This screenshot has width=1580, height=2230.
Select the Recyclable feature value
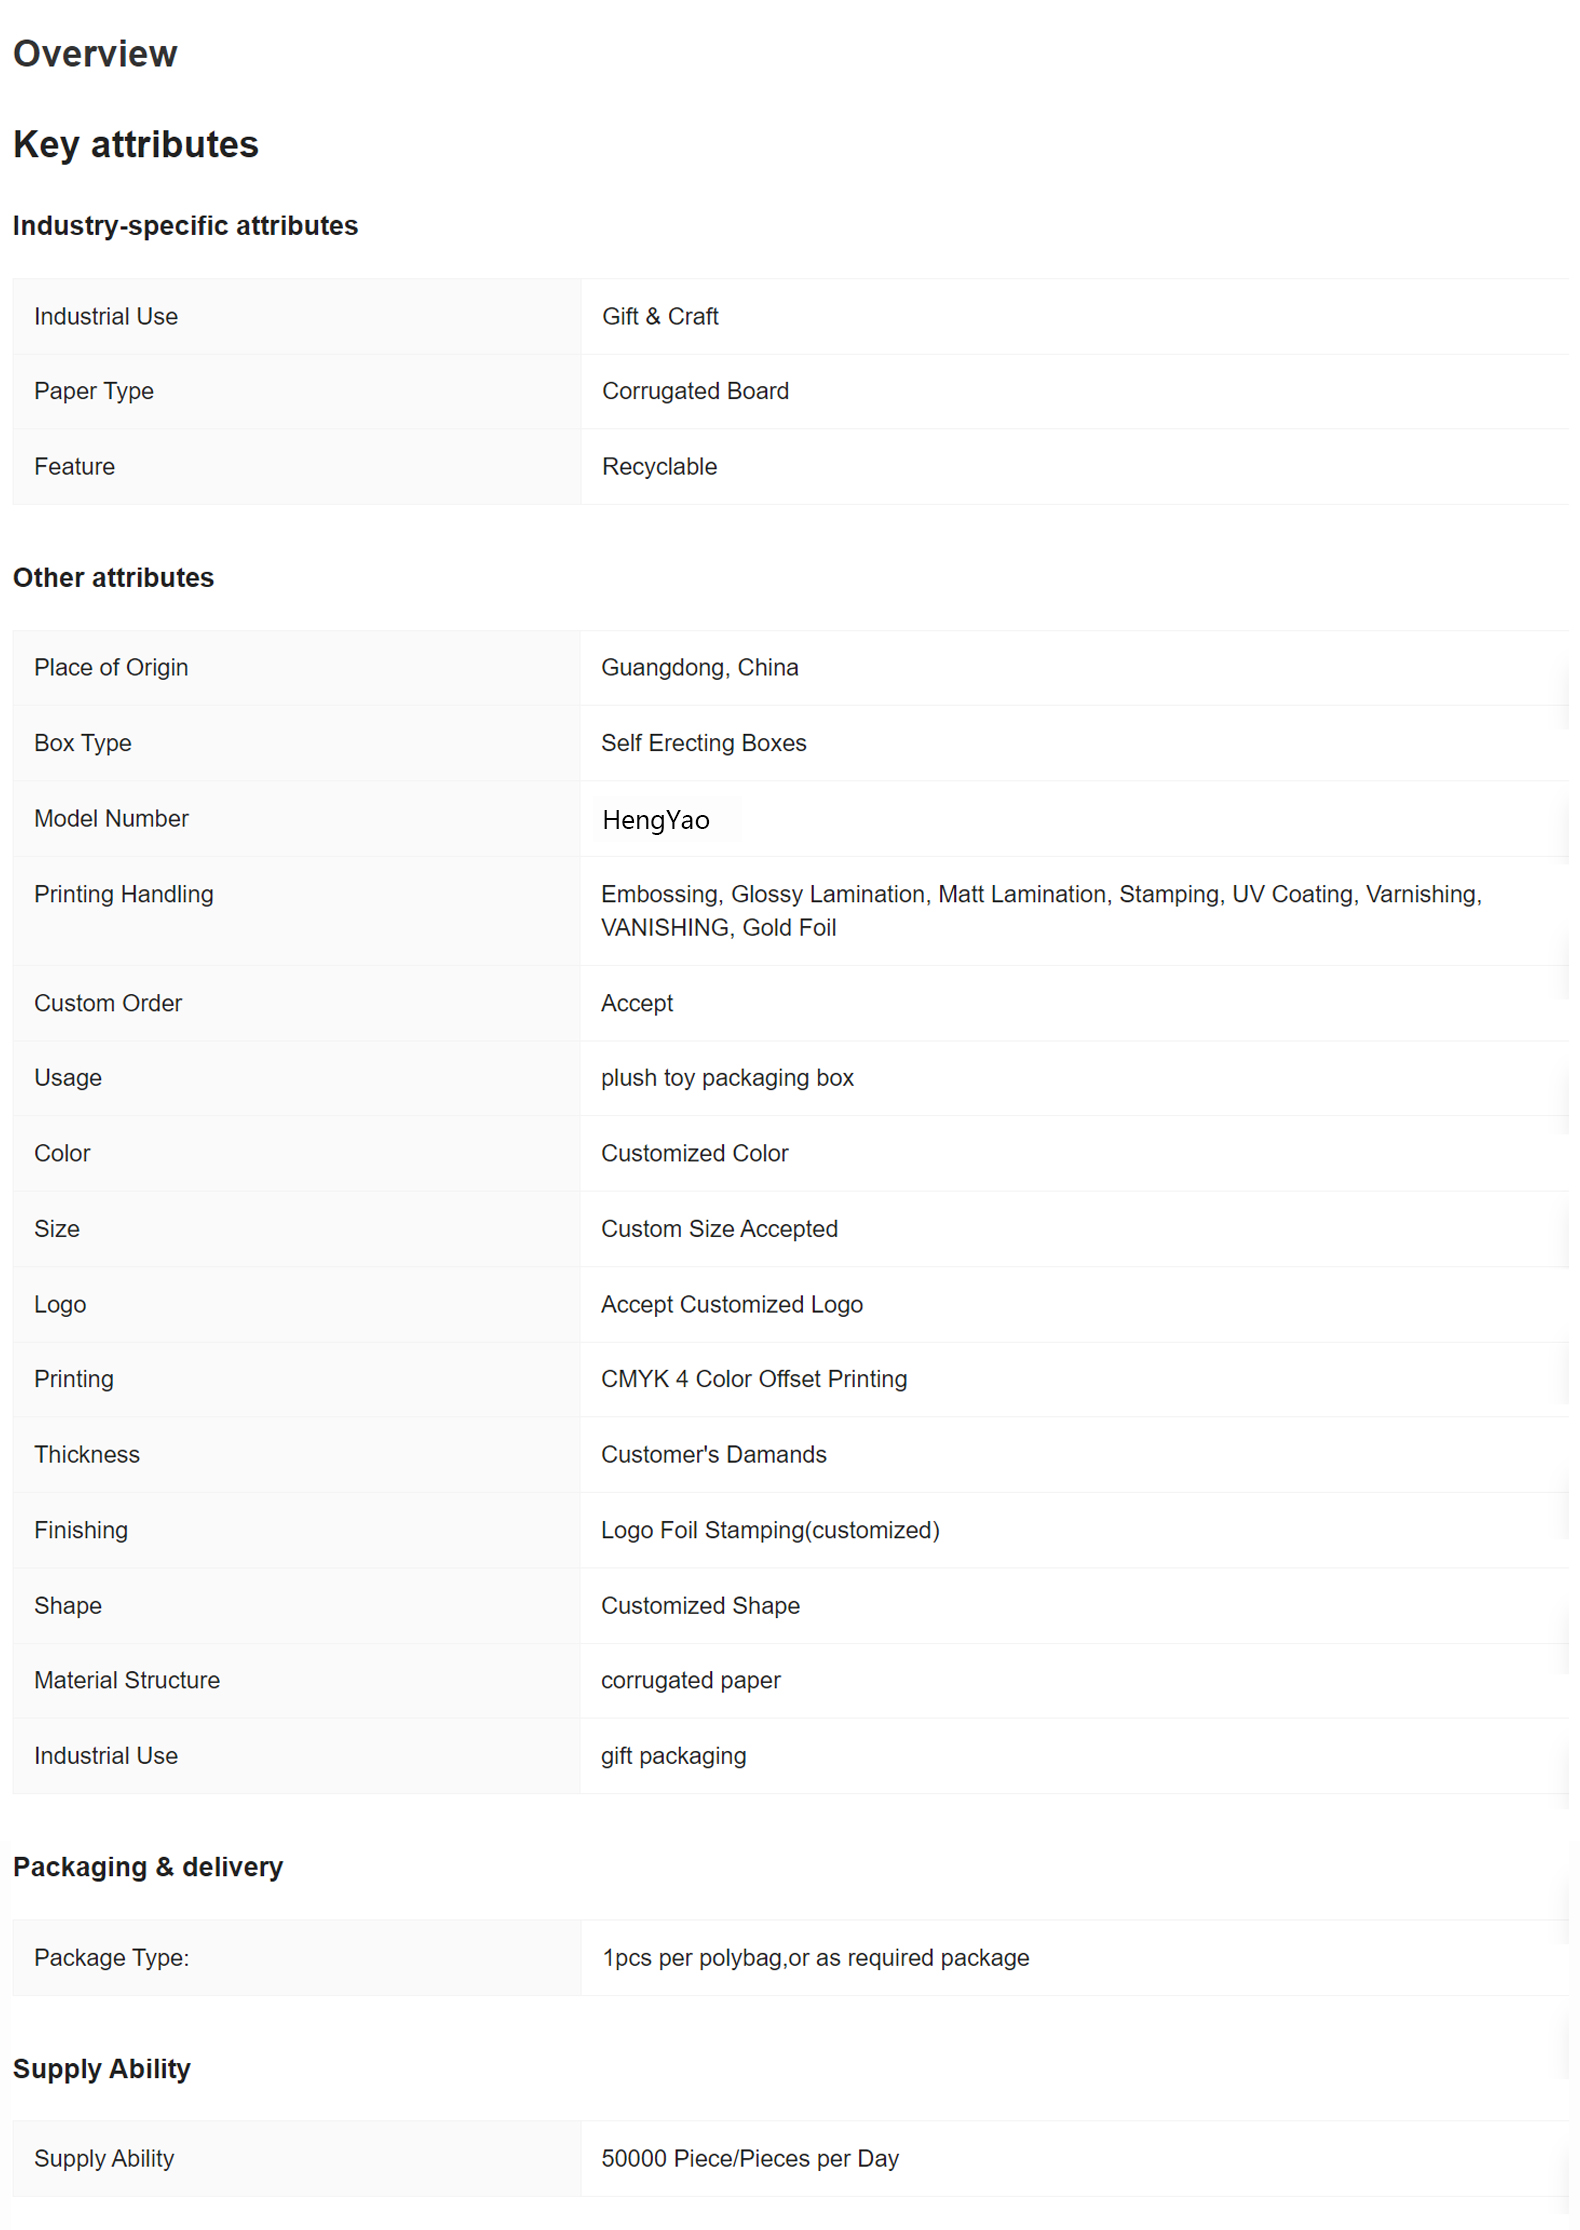(659, 466)
